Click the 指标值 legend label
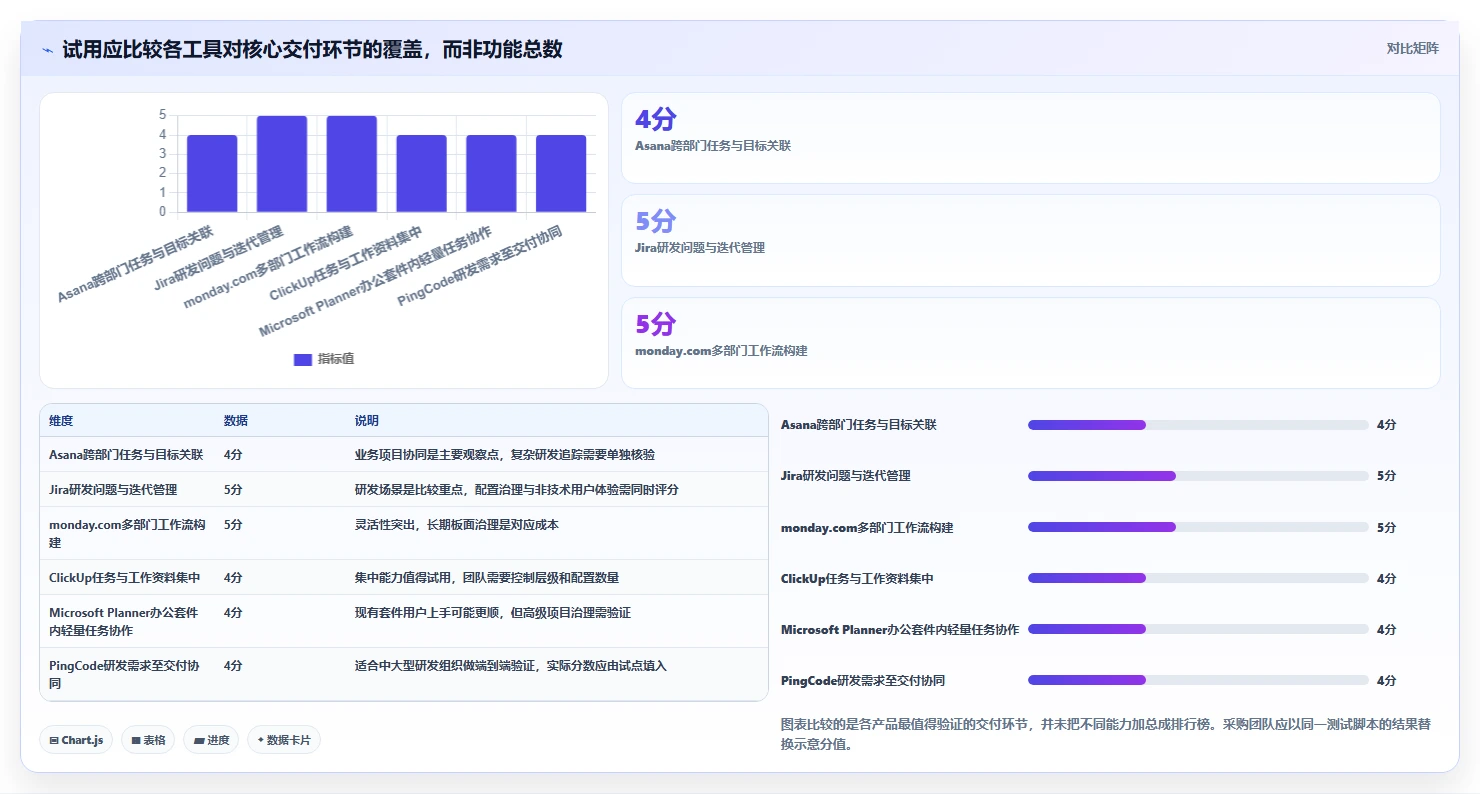The image size is (1480, 794). tap(336, 359)
